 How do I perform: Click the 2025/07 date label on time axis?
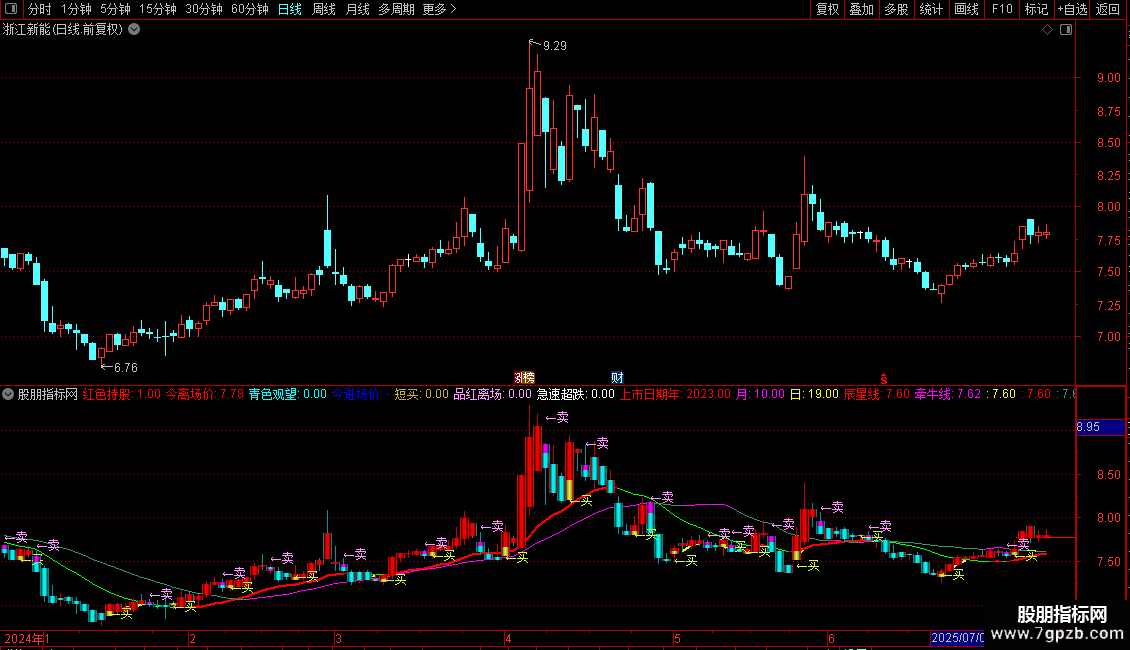tap(958, 638)
